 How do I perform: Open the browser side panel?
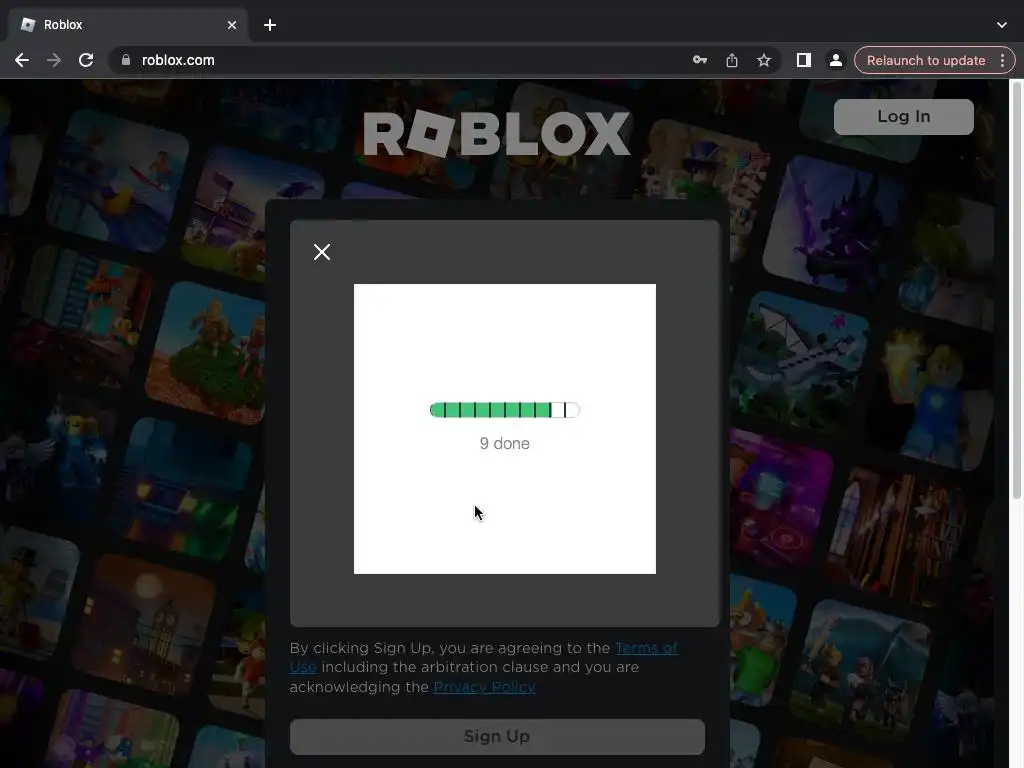click(x=803, y=60)
